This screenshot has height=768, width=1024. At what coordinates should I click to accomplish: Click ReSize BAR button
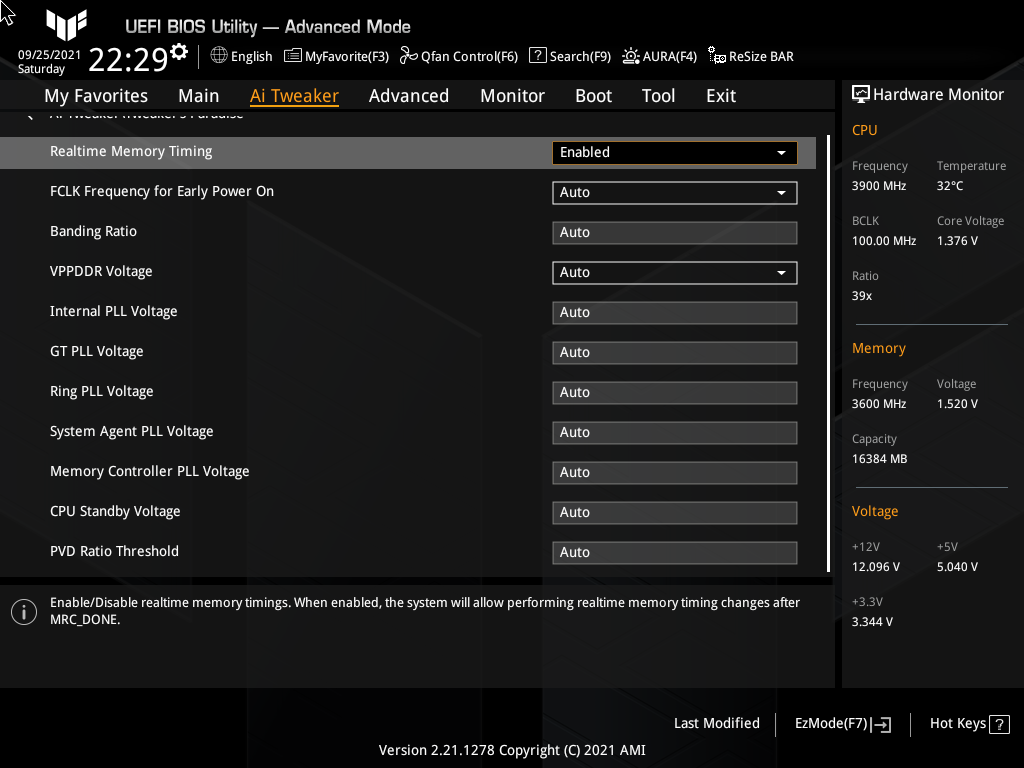[x=751, y=56]
